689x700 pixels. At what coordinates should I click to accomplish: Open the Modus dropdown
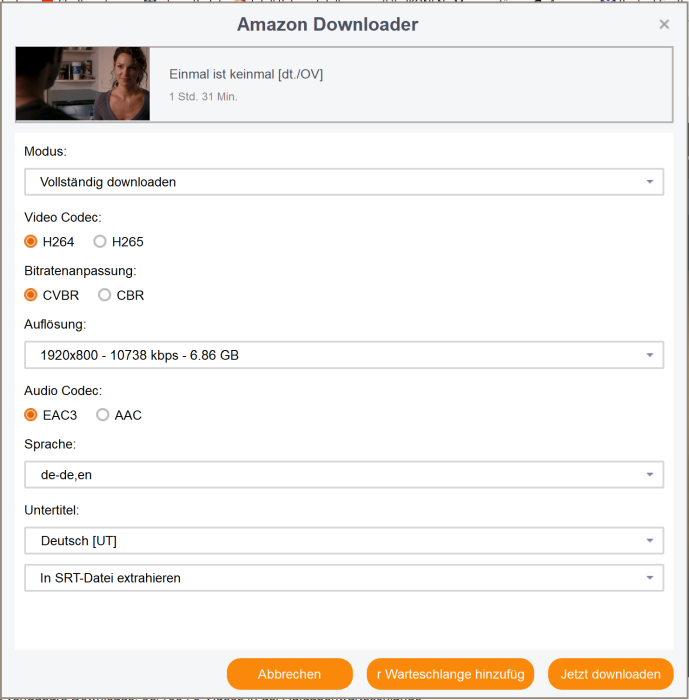click(x=343, y=182)
